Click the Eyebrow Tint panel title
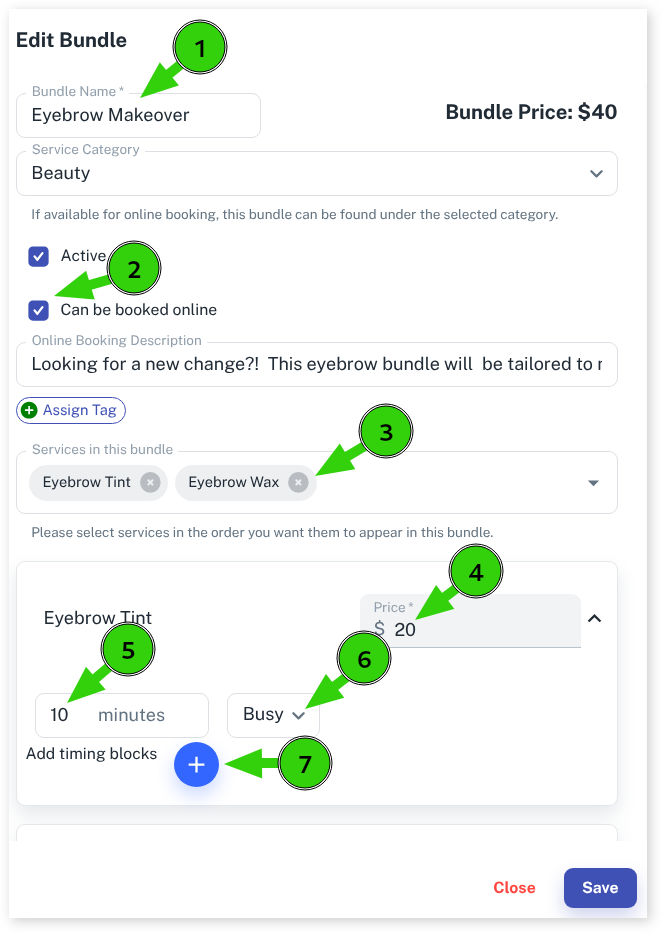The height and width of the screenshot is (933, 662). tap(98, 619)
